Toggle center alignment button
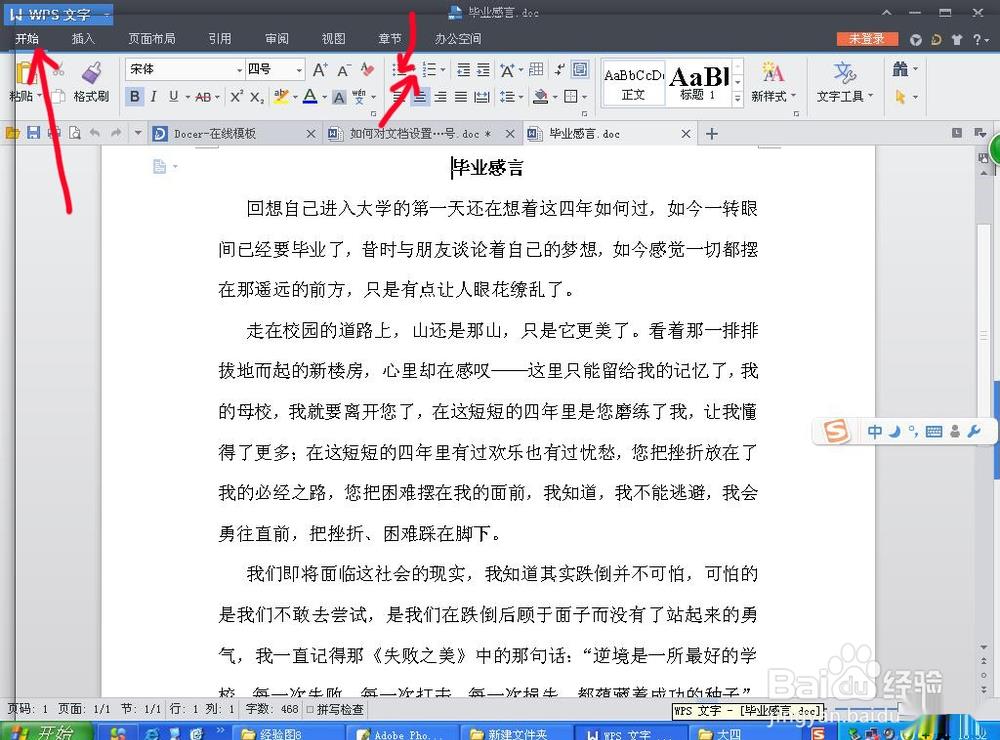Screen dimensions: 1000x740 420,97
